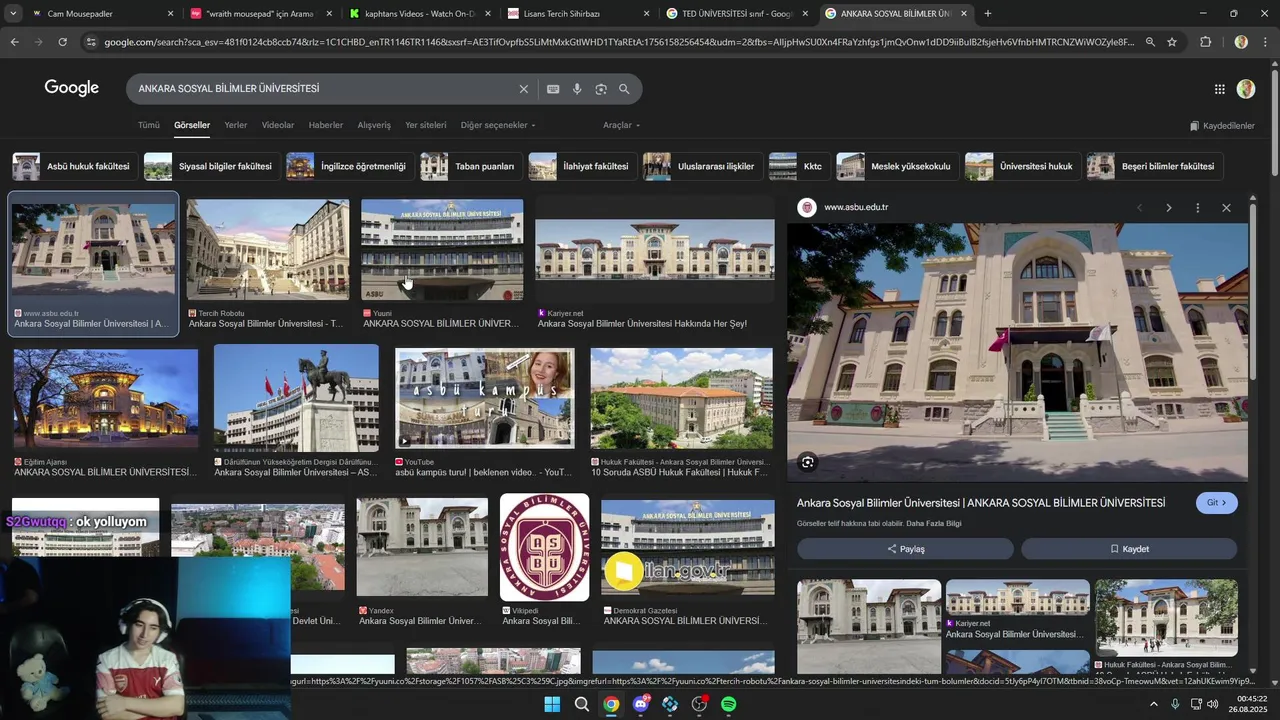Switch to the Alışveriş tab
This screenshot has height=720, width=1280.
(374, 125)
